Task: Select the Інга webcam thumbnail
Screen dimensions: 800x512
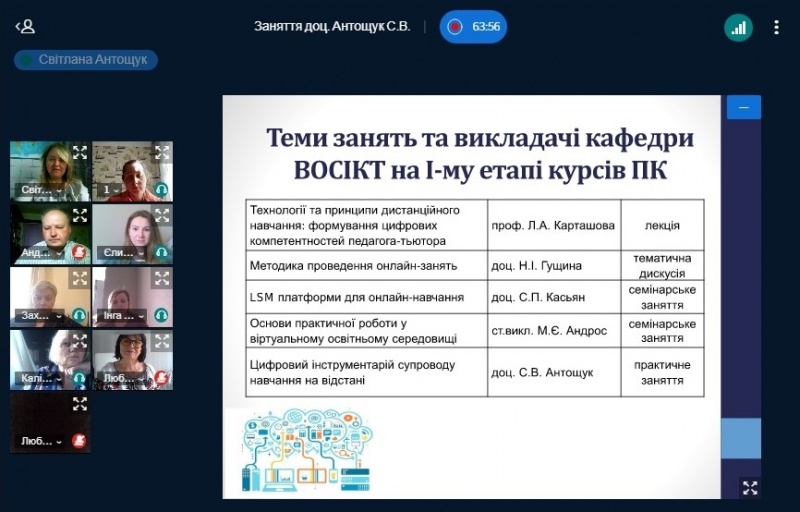Action: [x=130, y=297]
